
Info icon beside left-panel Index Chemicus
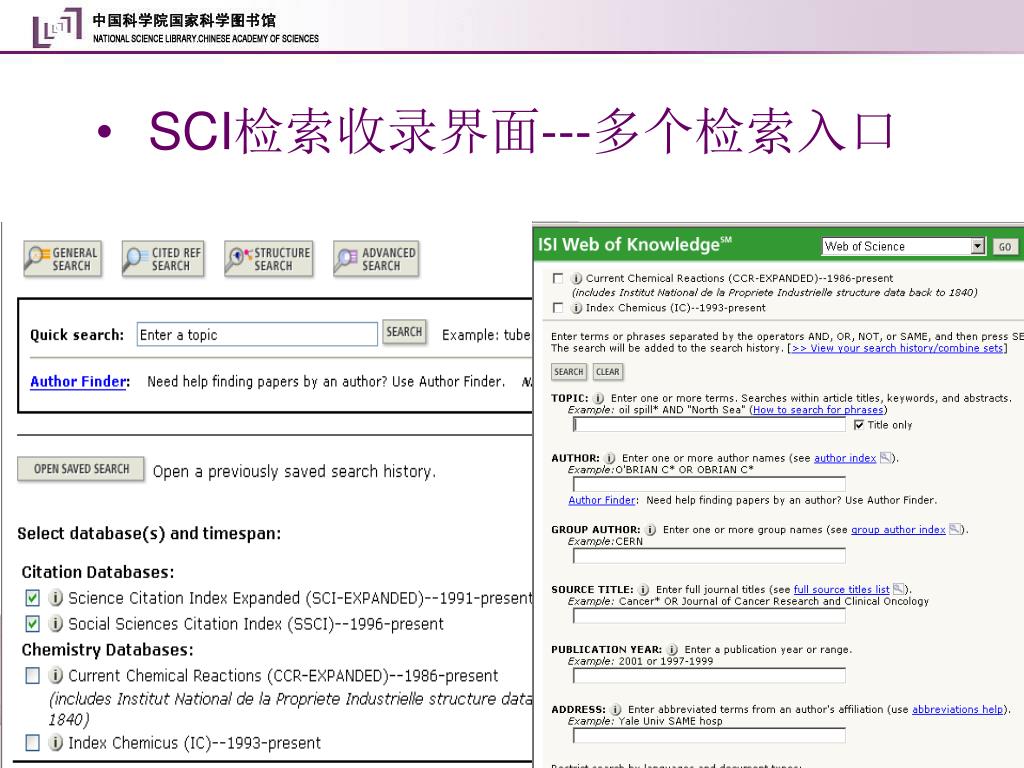[56, 743]
